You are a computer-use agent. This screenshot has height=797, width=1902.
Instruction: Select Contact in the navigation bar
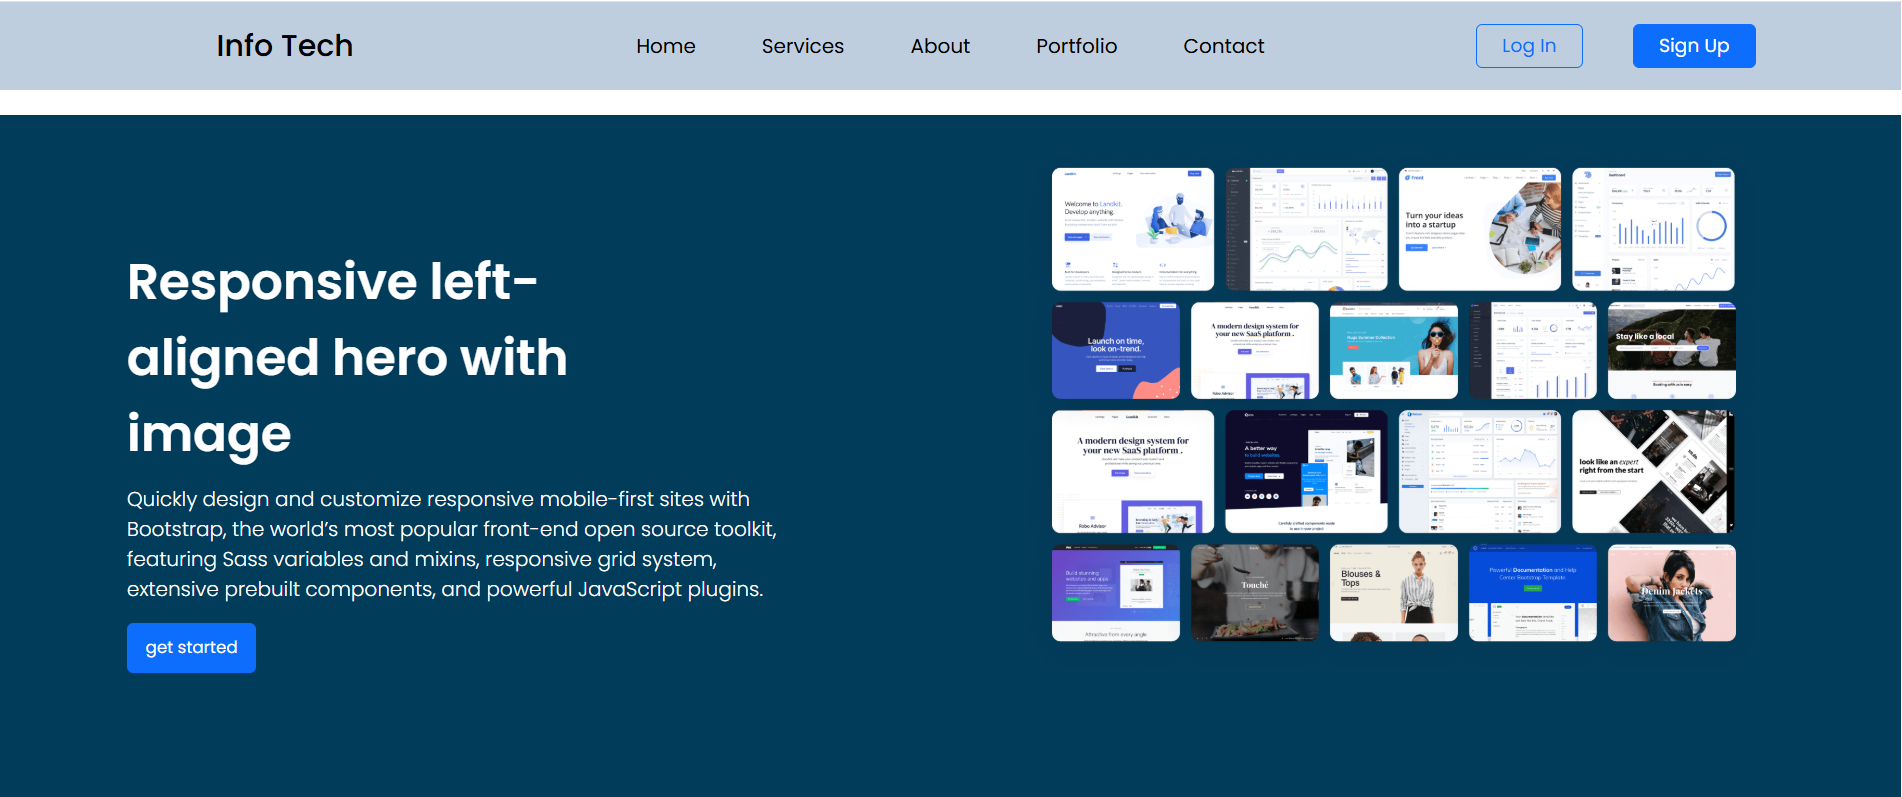click(x=1223, y=46)
